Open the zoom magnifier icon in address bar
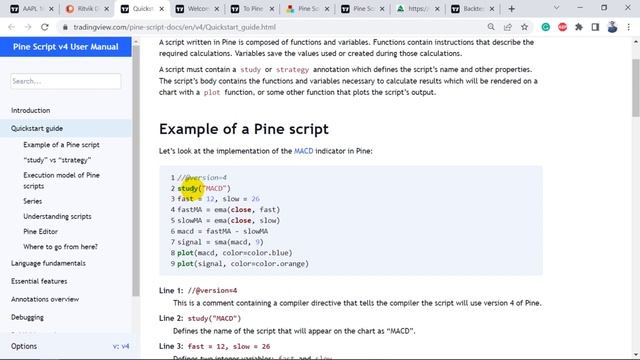The width and height of the screenshot is (640, 360). [491, 27]
